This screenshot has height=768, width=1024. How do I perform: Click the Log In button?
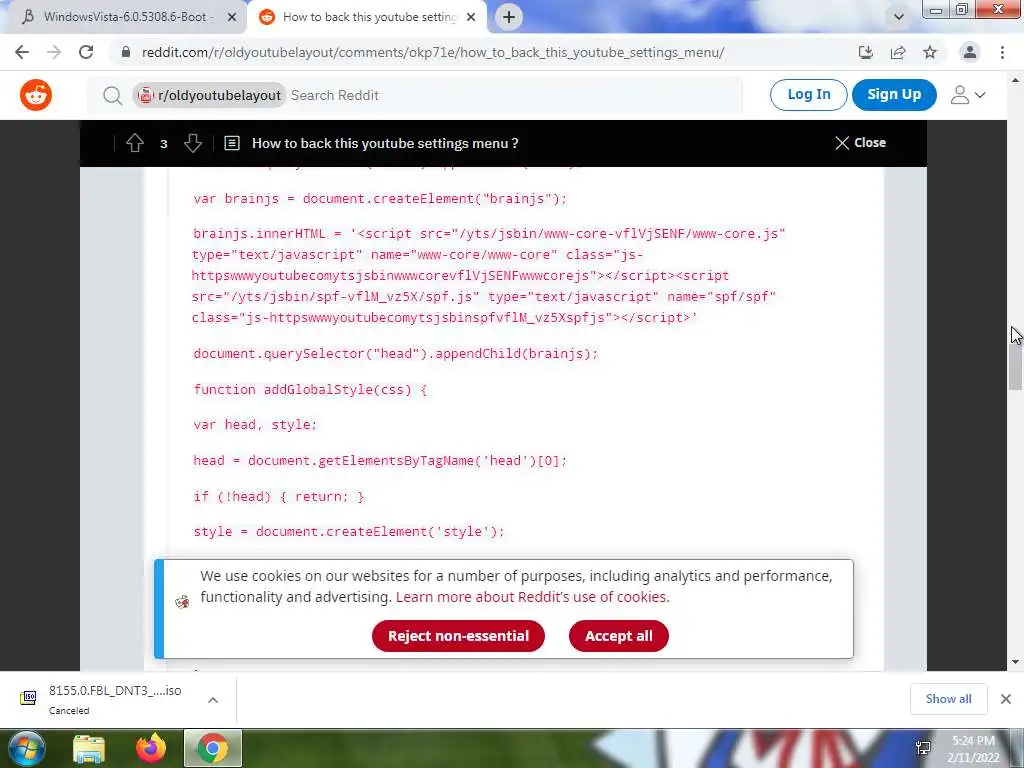tap(808, 95)
